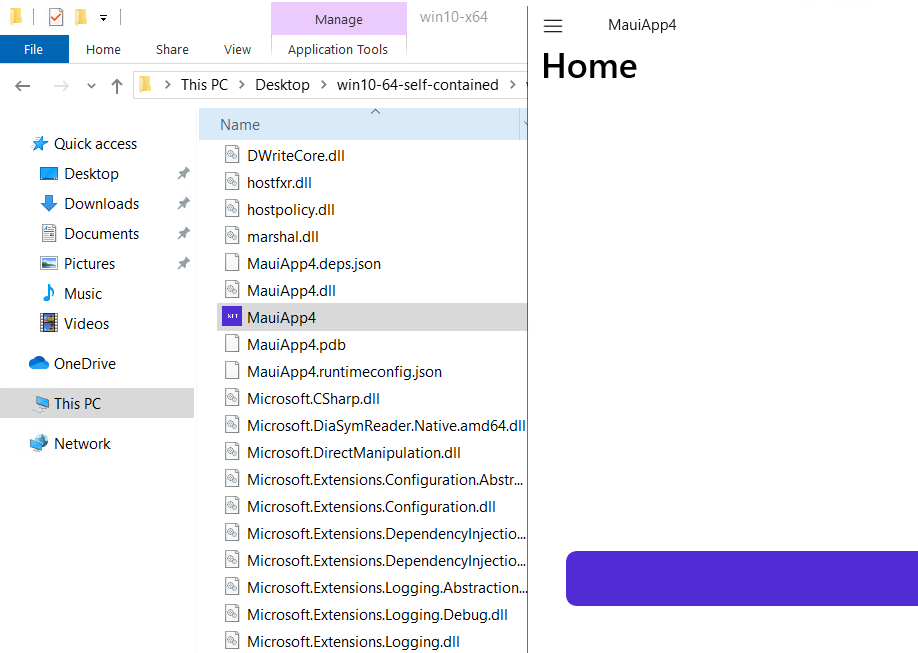Click the pin icon beside Downloads
The image size is (918, 653).
(x=184, y=203)
